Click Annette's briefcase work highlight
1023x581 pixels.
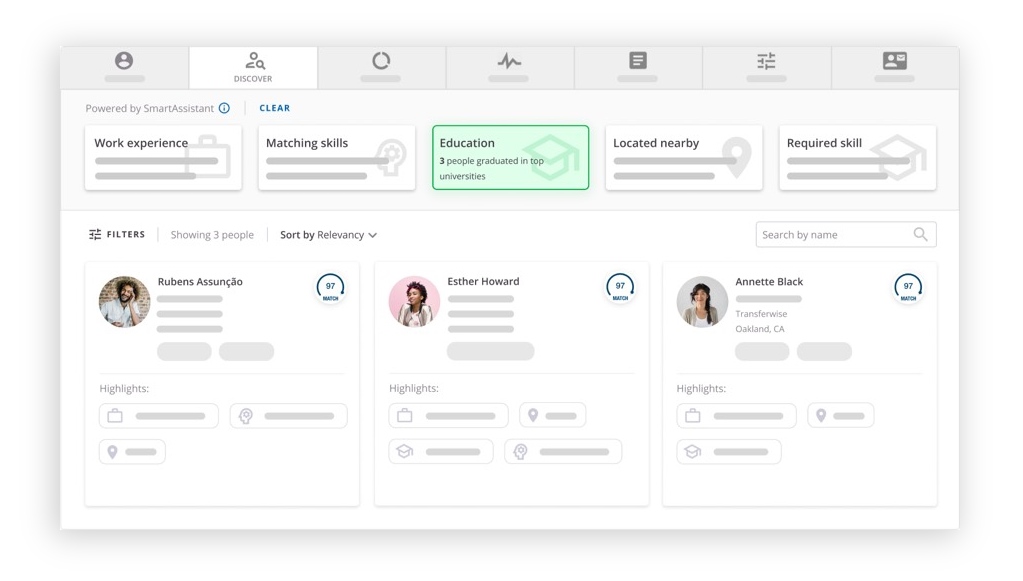coord(736,416)
